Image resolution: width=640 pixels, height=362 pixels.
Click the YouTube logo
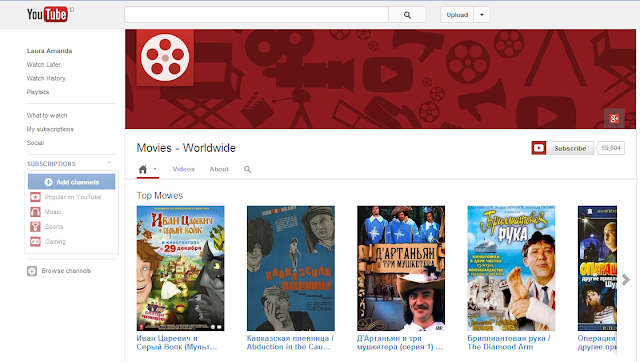click(47, 14)
